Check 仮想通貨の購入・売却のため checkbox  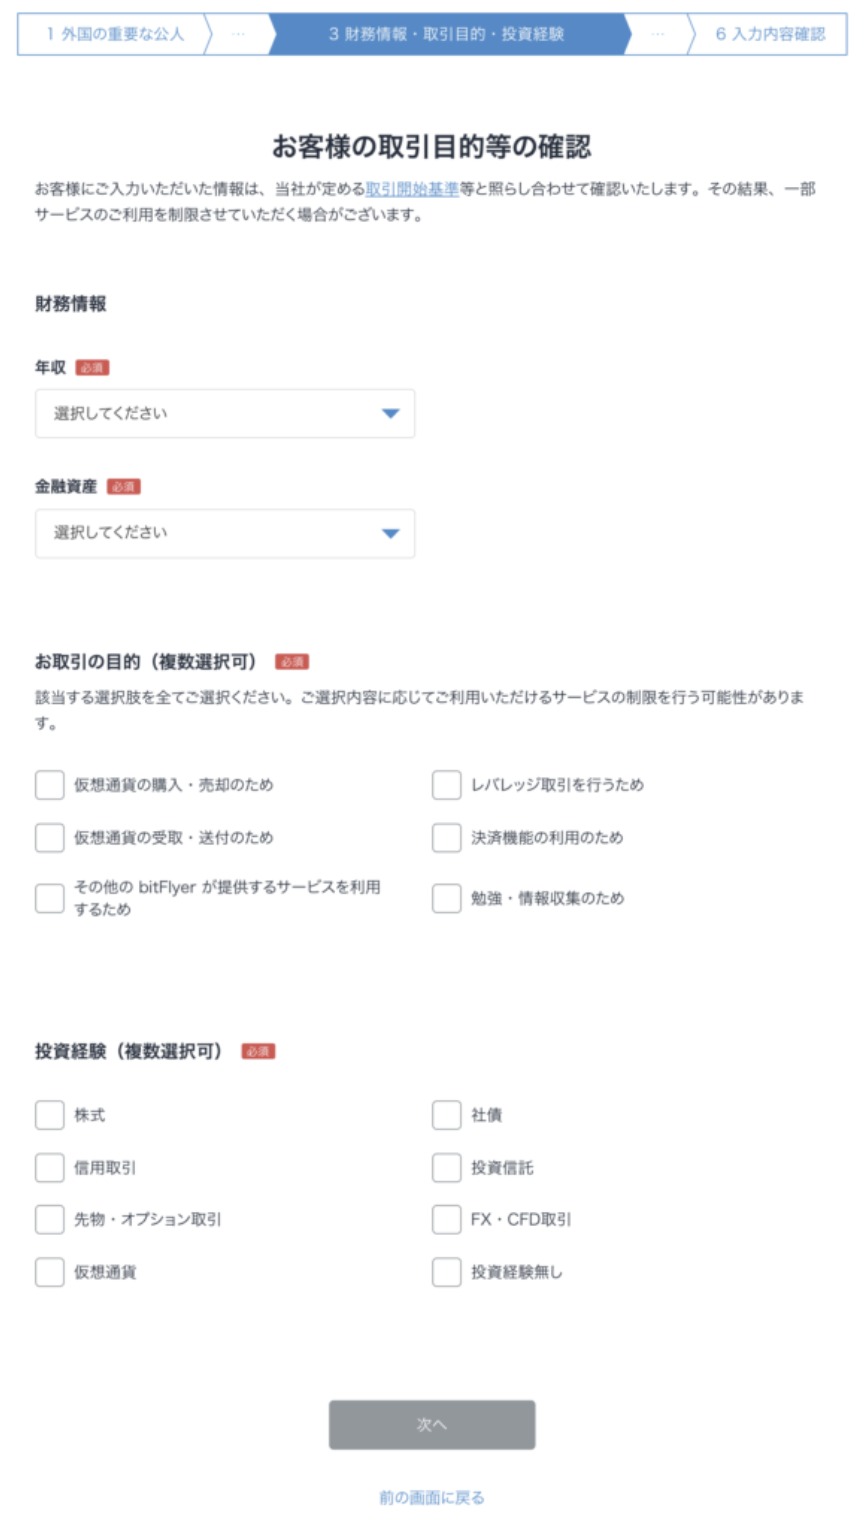click(48, 785)
